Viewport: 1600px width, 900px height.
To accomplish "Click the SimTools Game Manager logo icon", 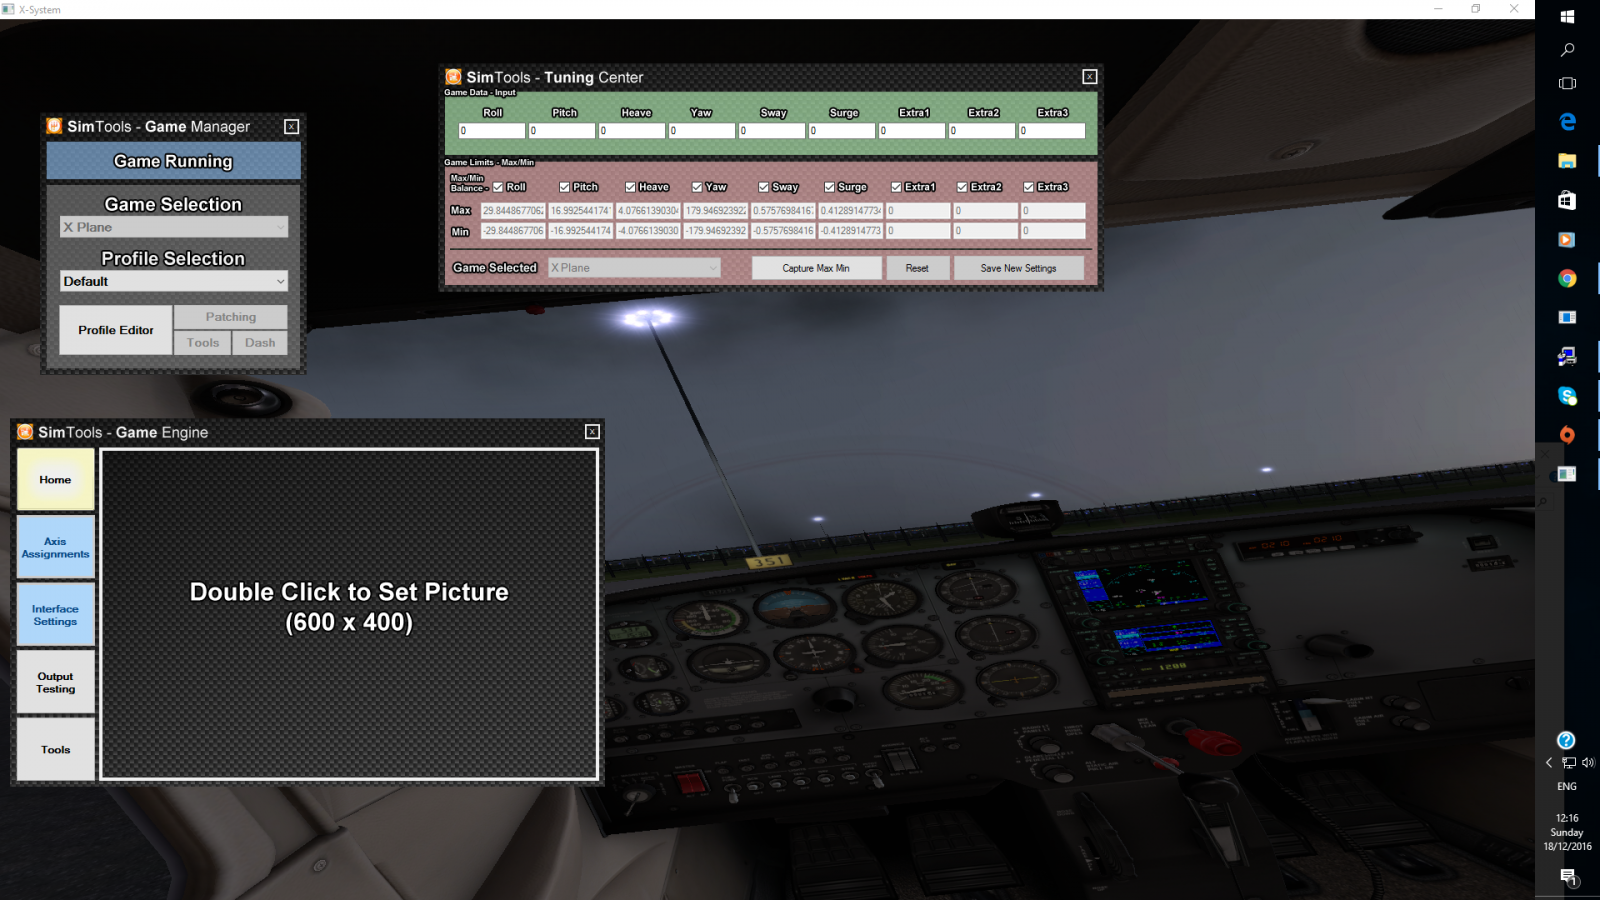I will [x=54, y=126].
